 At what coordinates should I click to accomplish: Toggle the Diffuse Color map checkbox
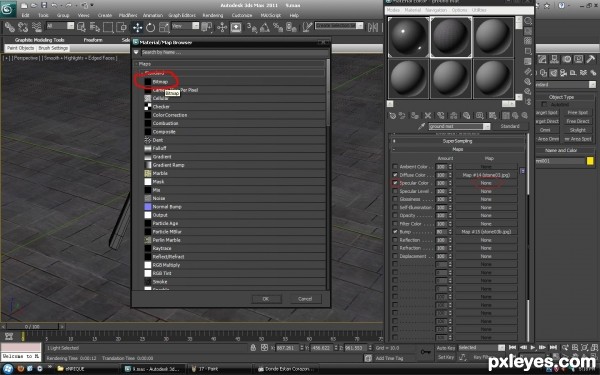[395, 175]
